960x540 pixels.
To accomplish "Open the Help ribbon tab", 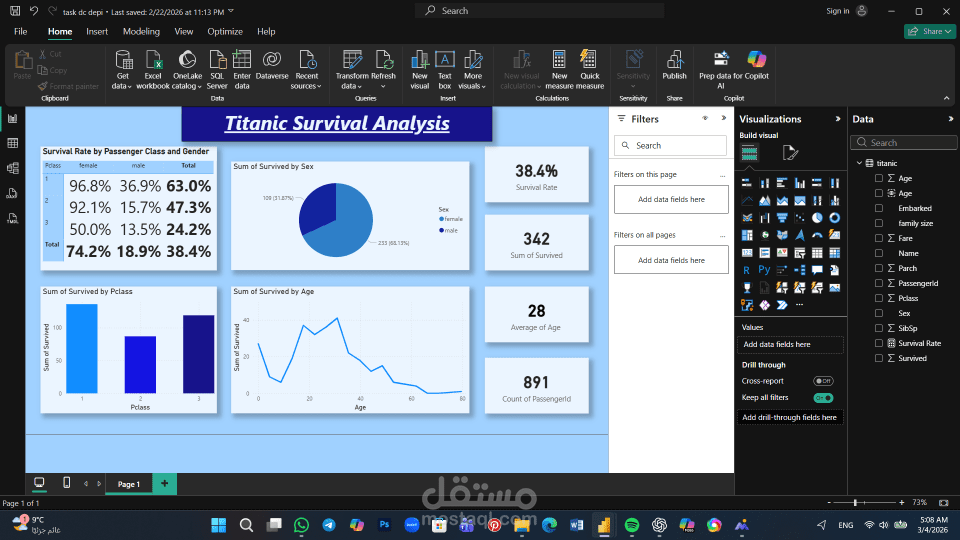I will pos(266,32).
